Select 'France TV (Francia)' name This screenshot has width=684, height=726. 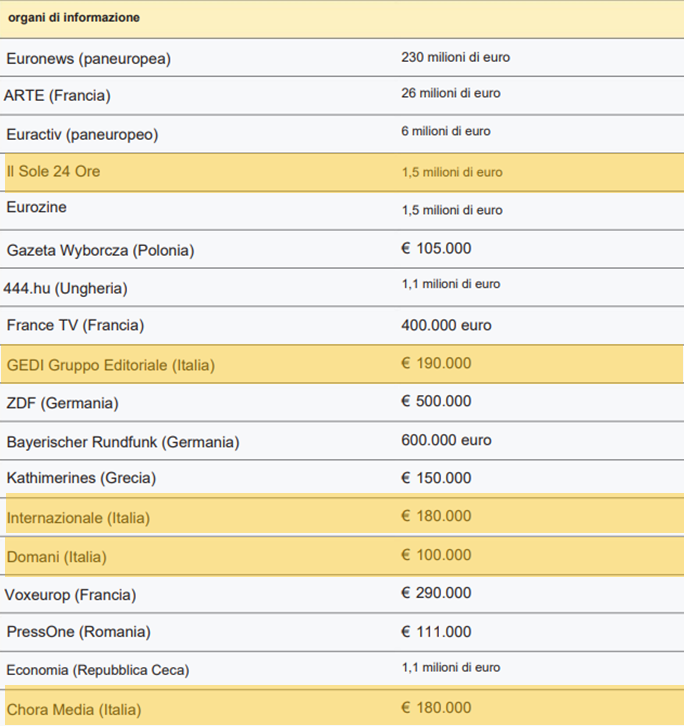pyautogui.click(x=75, y=325)
